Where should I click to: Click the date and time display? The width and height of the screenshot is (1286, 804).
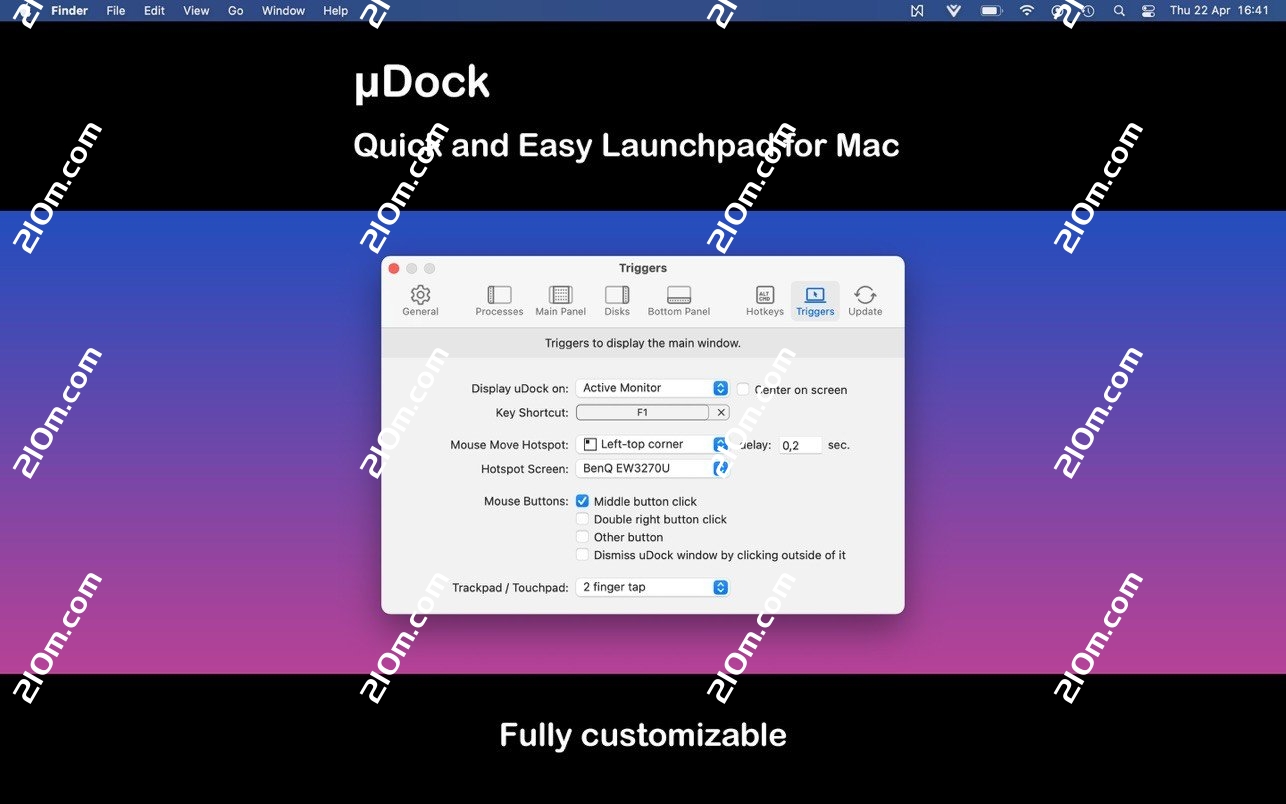1219,11
